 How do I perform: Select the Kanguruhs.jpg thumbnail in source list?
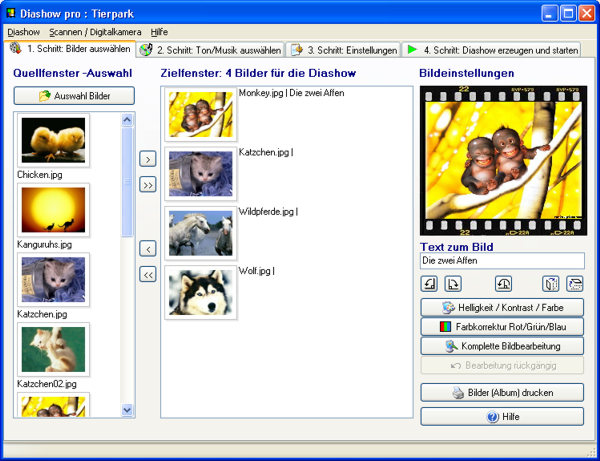tap(53, 209)
